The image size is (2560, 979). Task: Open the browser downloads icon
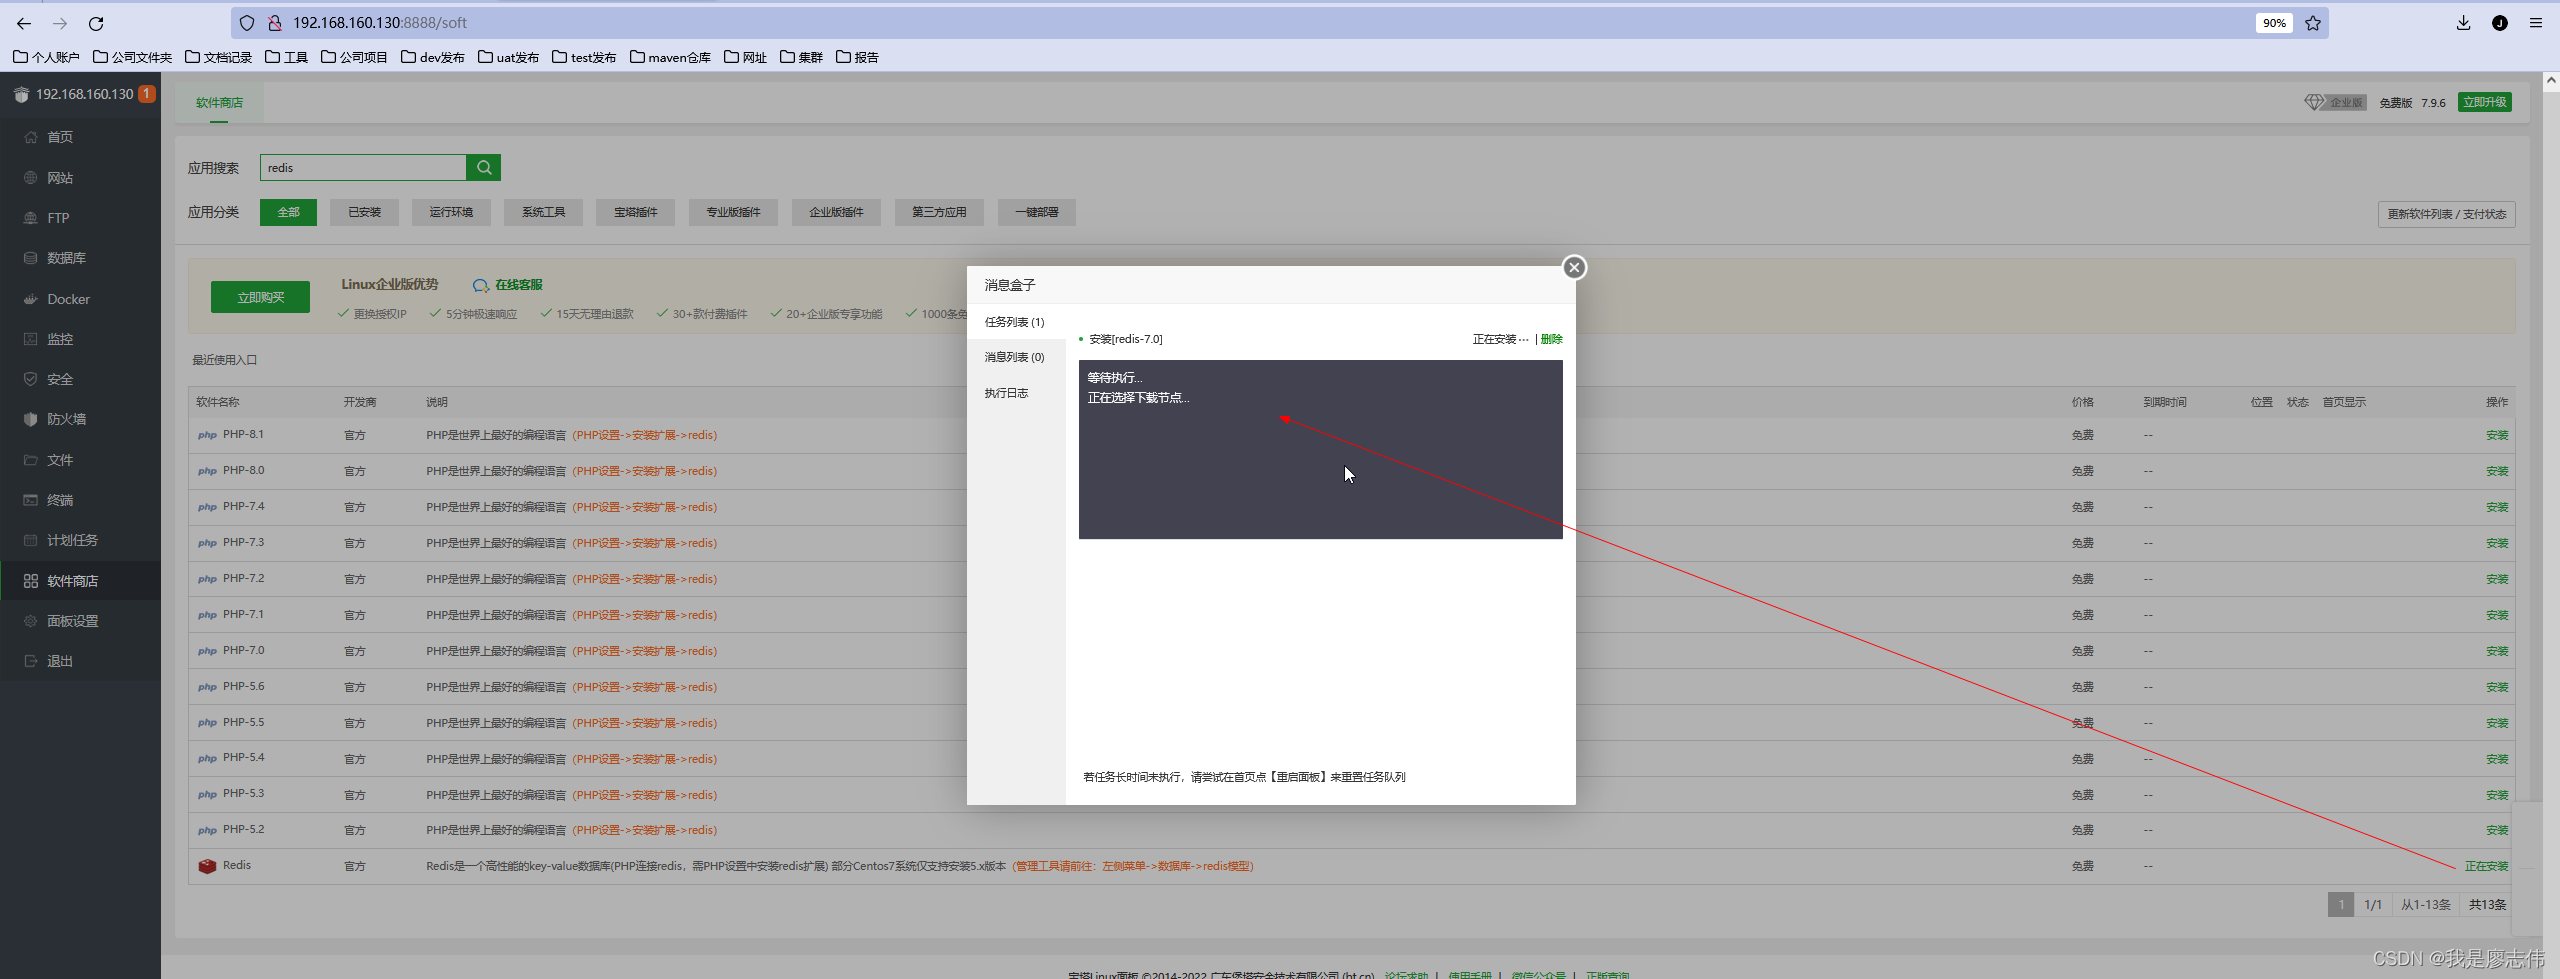tap(2463, 23)
